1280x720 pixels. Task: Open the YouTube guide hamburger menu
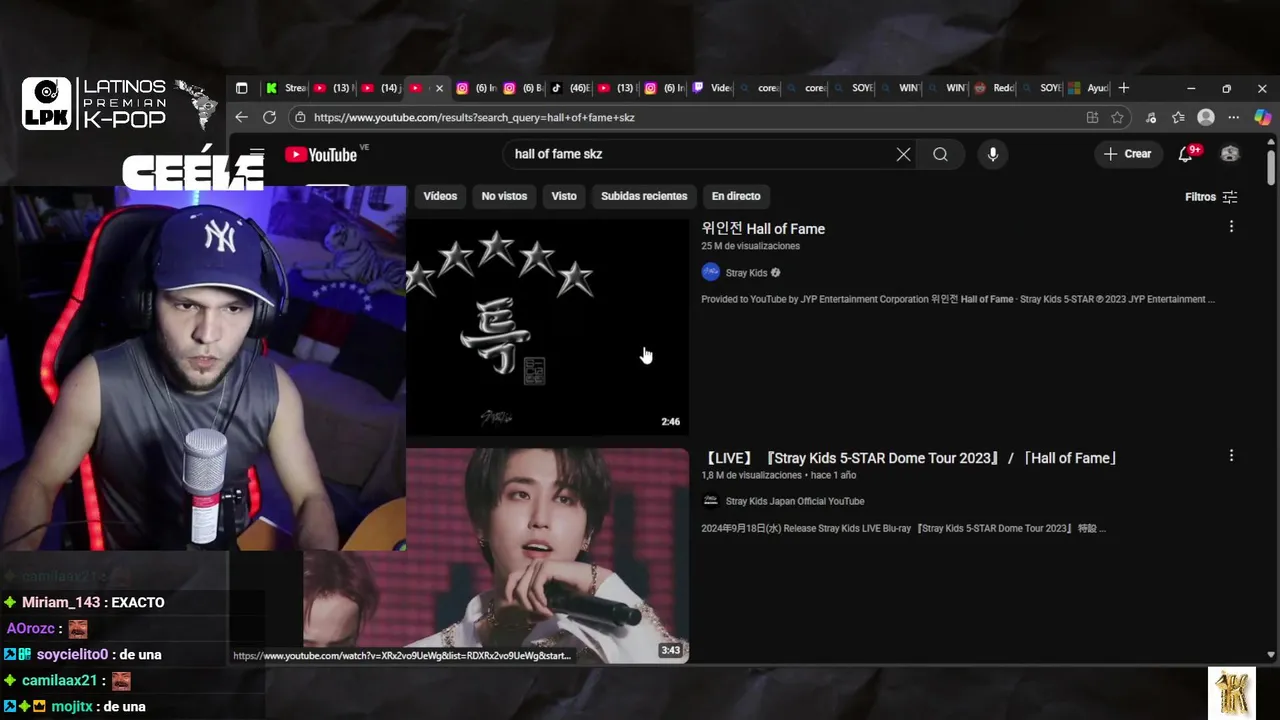[x=257, y=154]
